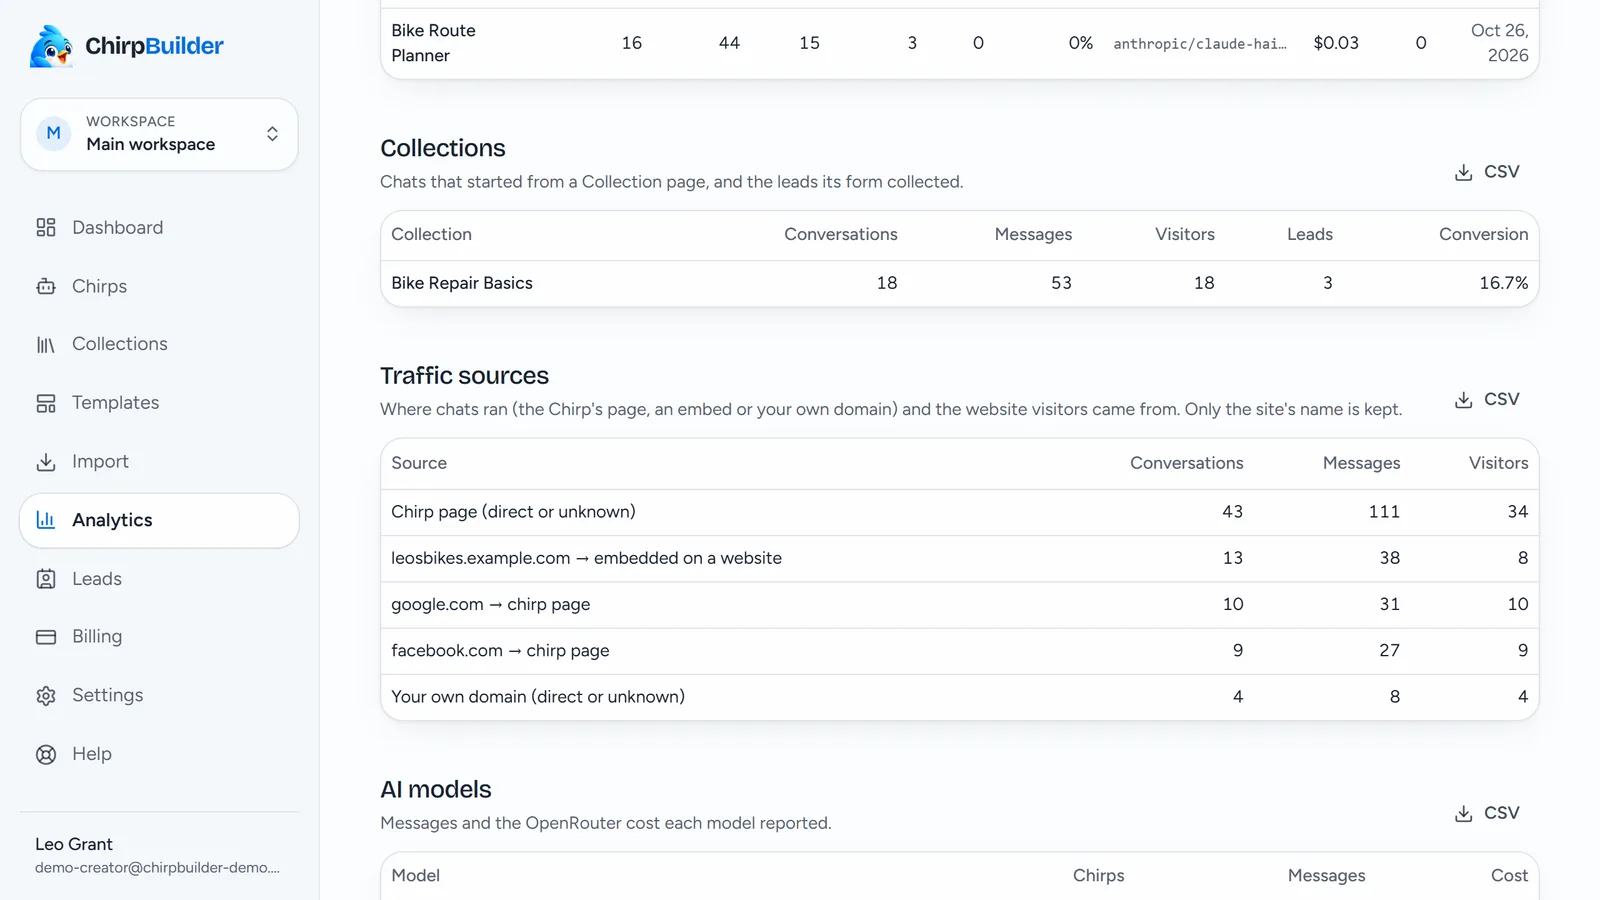Viewport: 1600px width, 900px height.
Task: Click the leosbikes.example.com source row
Action: pyautogui.click(x=960, y=558)
